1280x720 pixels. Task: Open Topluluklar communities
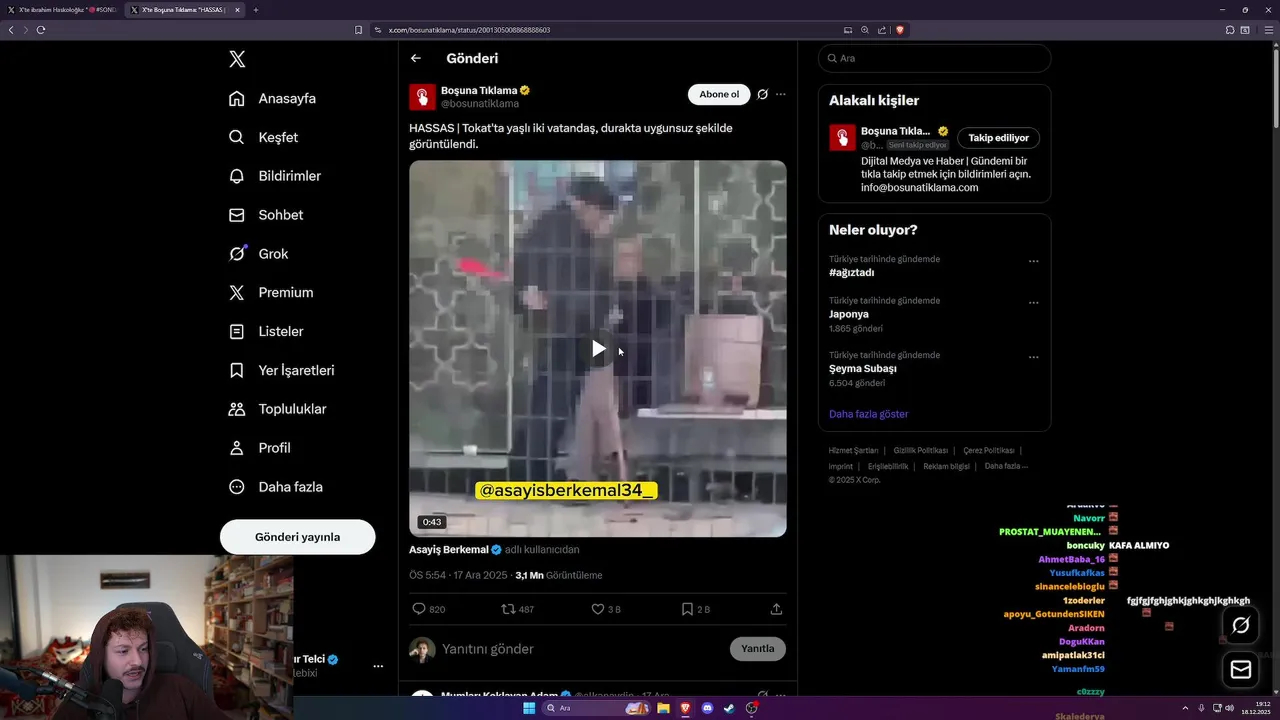pyautogui.click(x=278, y=409)
